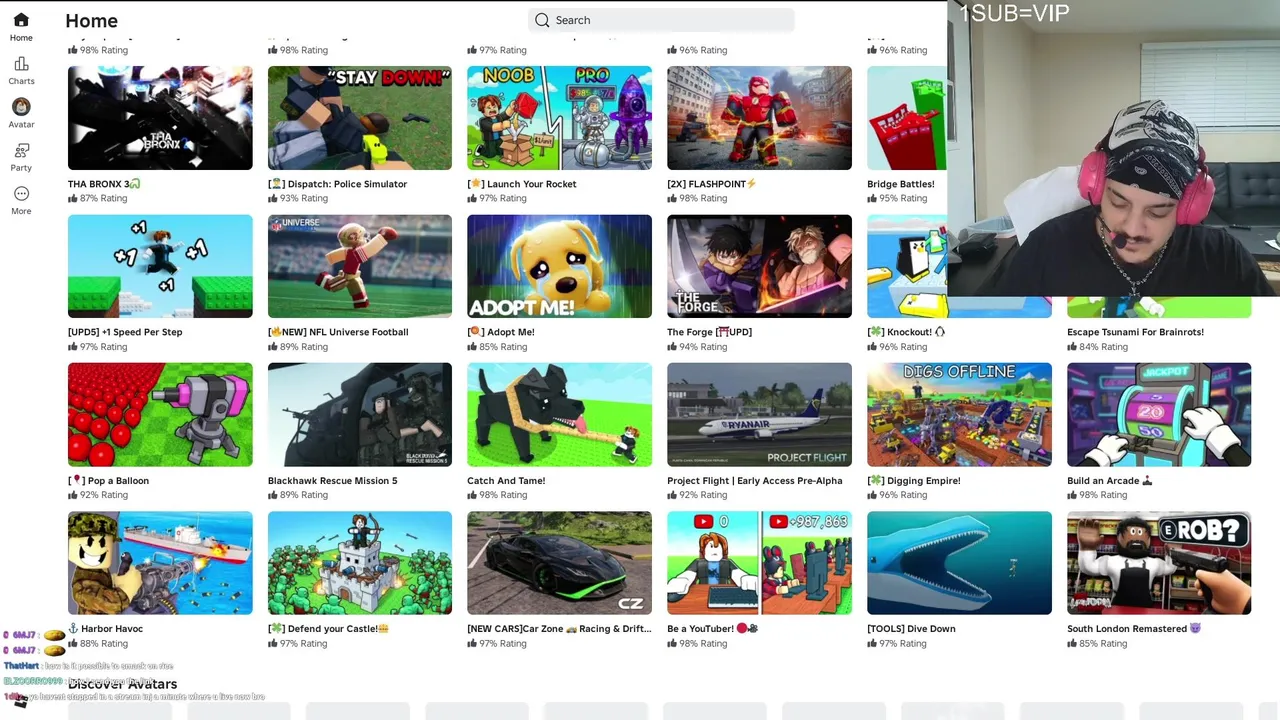Click the +1 Speed Per Step title
This screenshot has height=720, width=1280.
[125, 332]
